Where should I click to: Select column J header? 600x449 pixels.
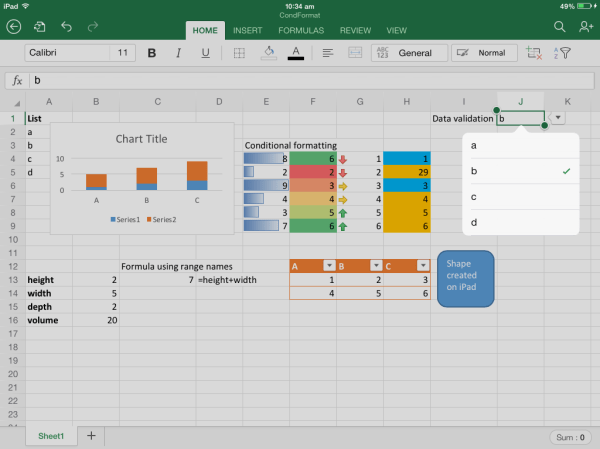(x=520, y=101)
